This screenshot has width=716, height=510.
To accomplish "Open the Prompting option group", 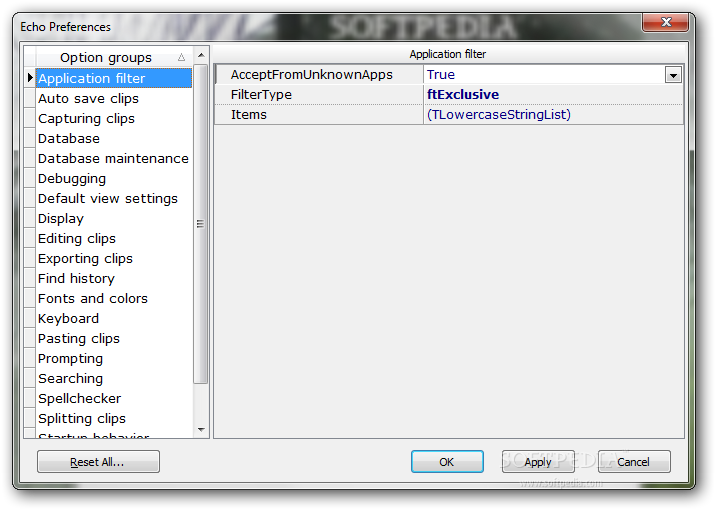I will [x=114, y=359].
